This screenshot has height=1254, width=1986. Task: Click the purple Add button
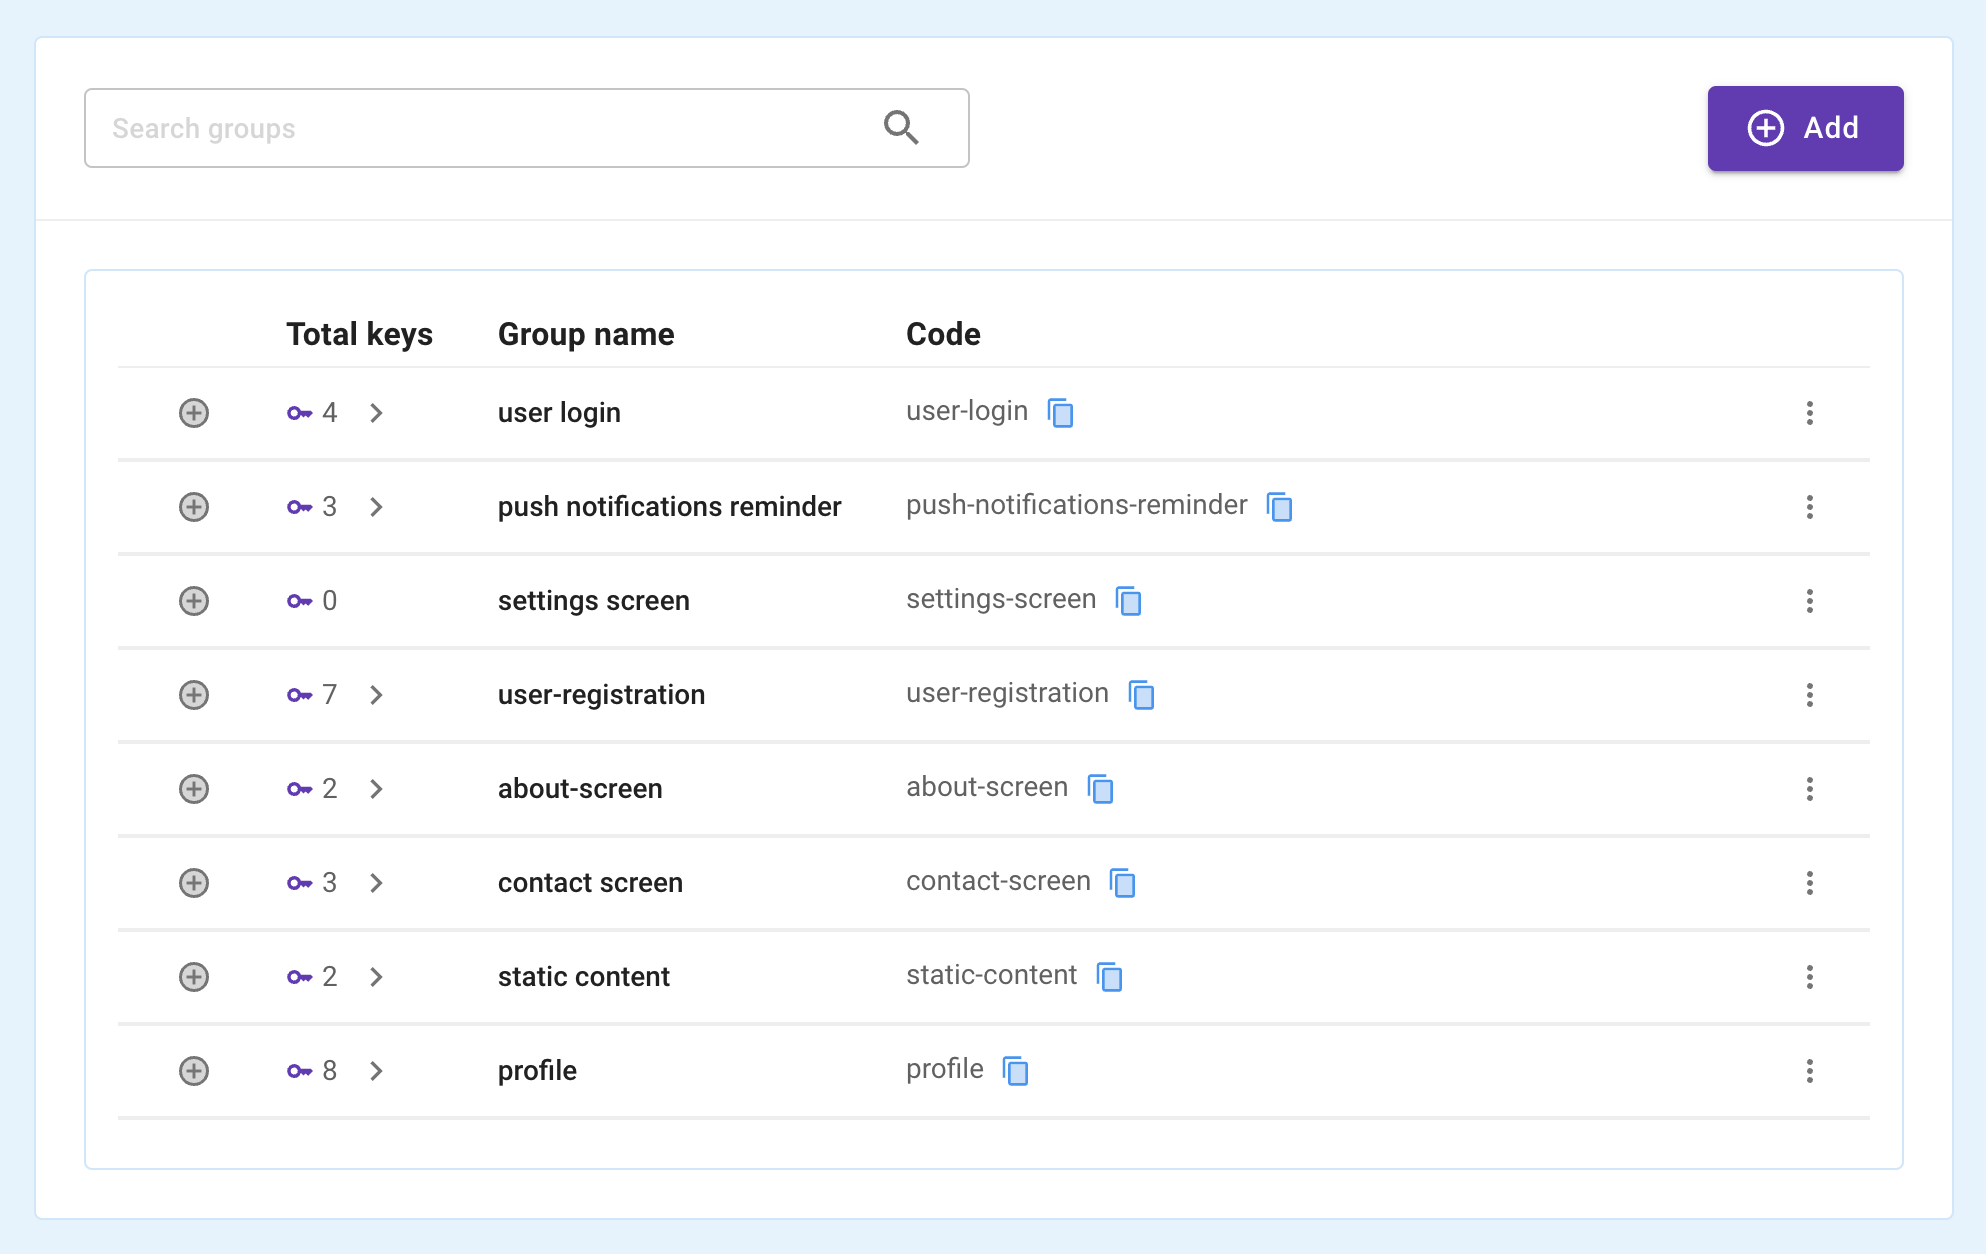click(x=1805, y=128)
